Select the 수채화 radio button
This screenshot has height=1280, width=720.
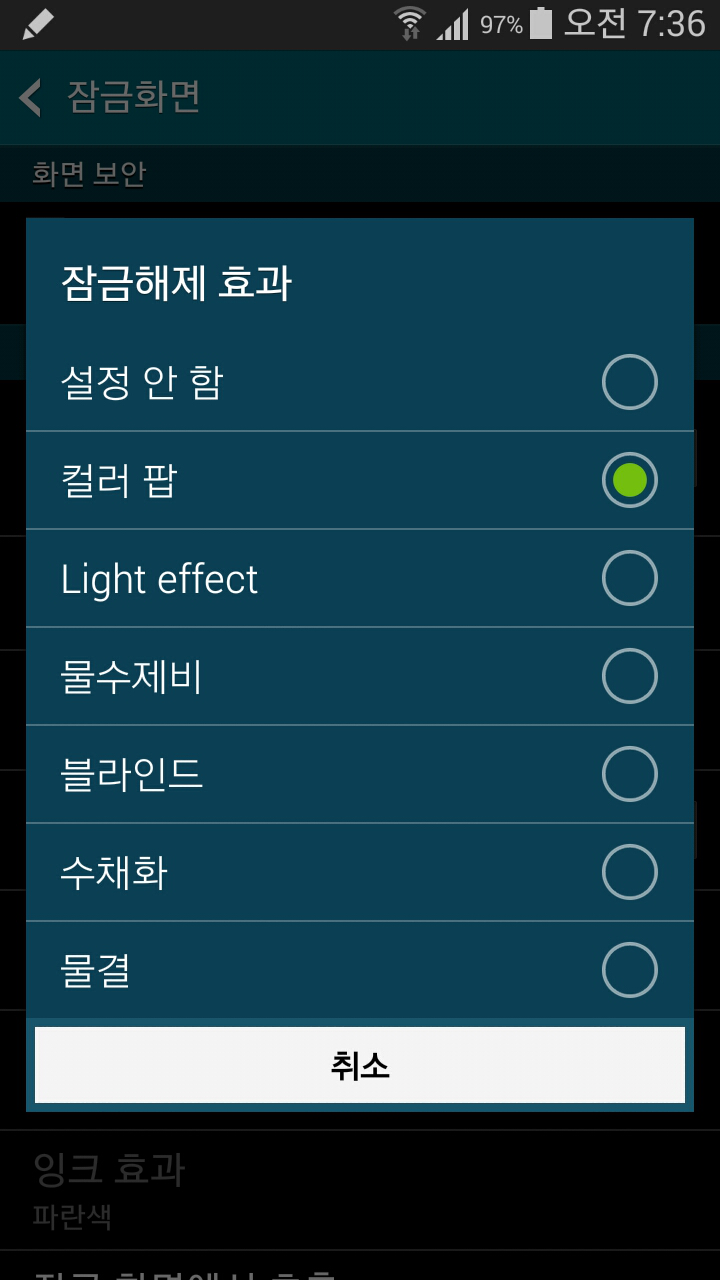pyautogui.click(x=630, y=872)
